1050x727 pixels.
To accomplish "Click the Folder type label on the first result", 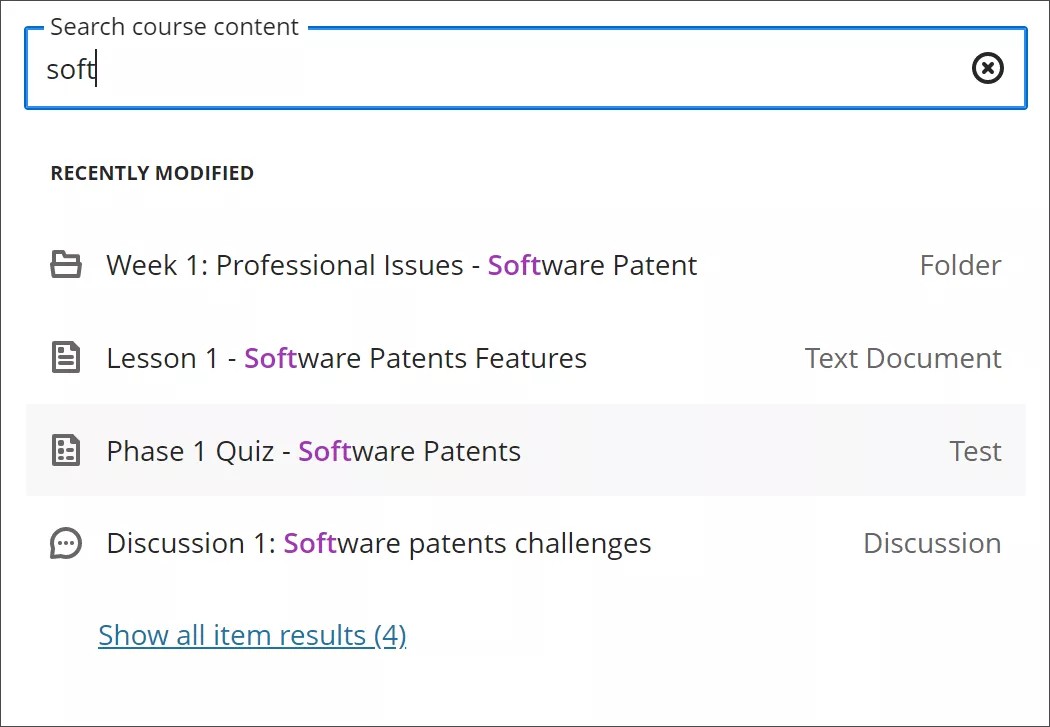I will (x=960, y=265).
